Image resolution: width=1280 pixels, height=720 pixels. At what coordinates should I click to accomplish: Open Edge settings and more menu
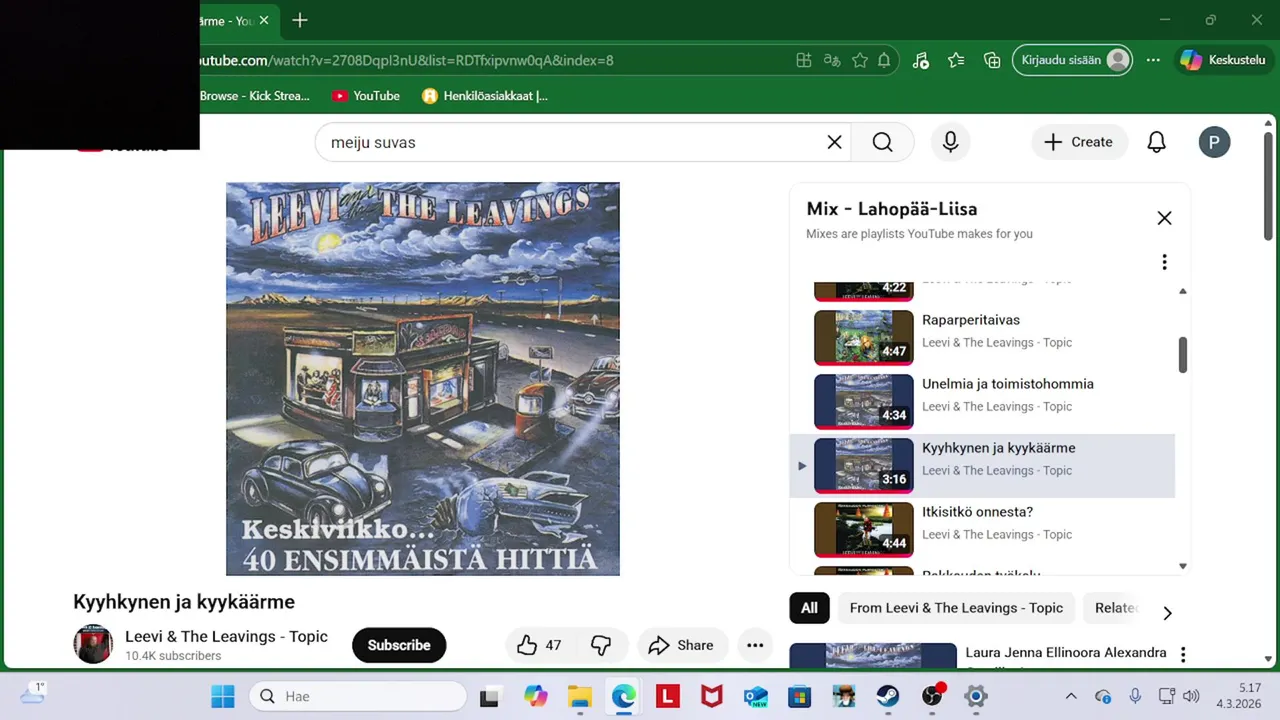point(1153,60)
